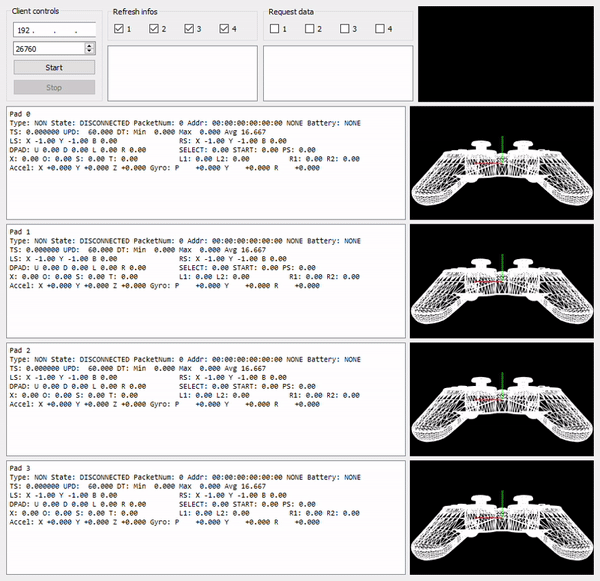Click DISCONNECTED state text in Pad 0

click(x=104, y=123)
